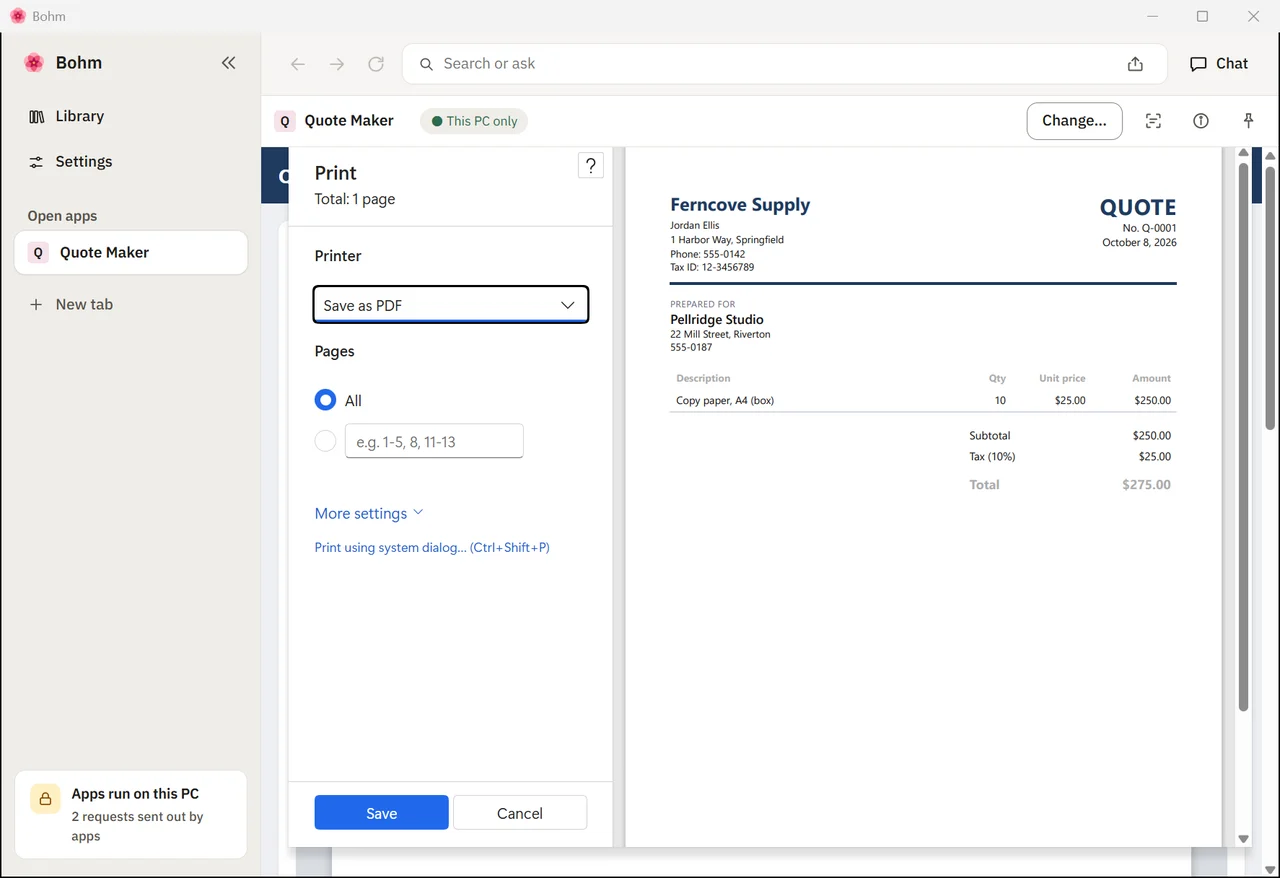Open the Chat panel
The image size is (1280, 878).
click(x=1219, y=63)
